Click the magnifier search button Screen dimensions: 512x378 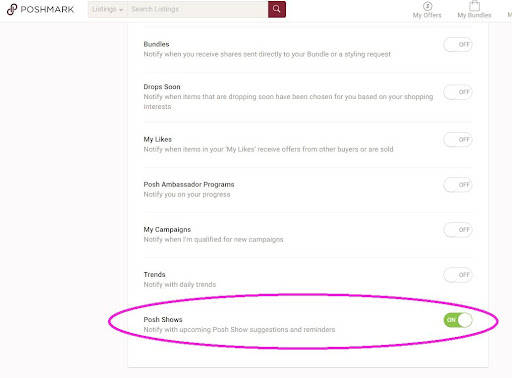[x=277, y=9]
